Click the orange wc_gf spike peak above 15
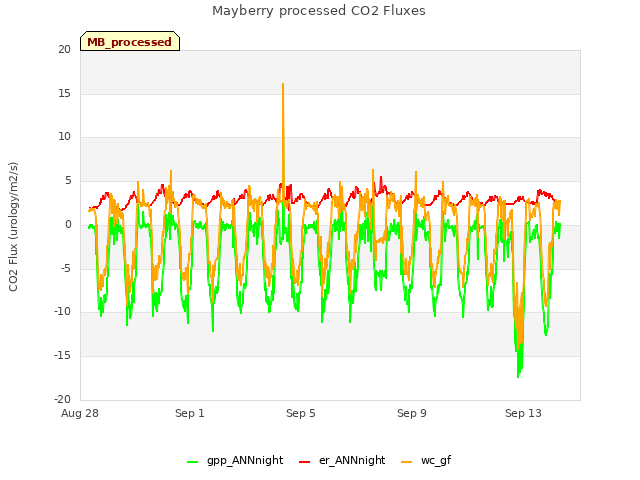The width and height of the screenshot is (640, 480). coord(283,84)
